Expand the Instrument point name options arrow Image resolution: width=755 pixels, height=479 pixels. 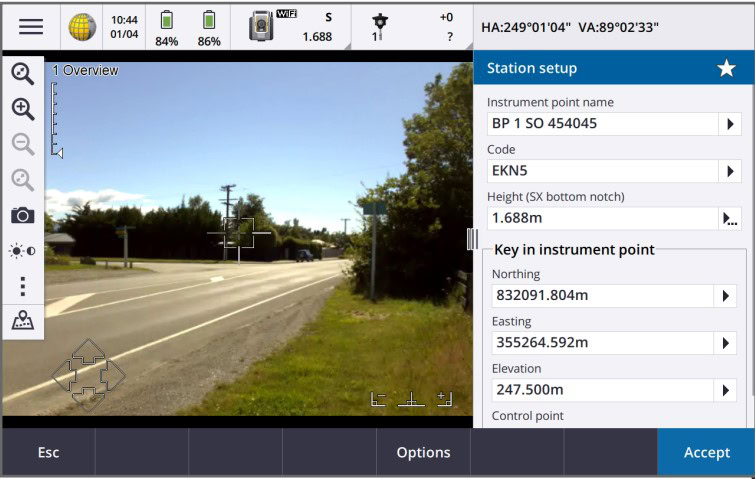tap(730, 124)
